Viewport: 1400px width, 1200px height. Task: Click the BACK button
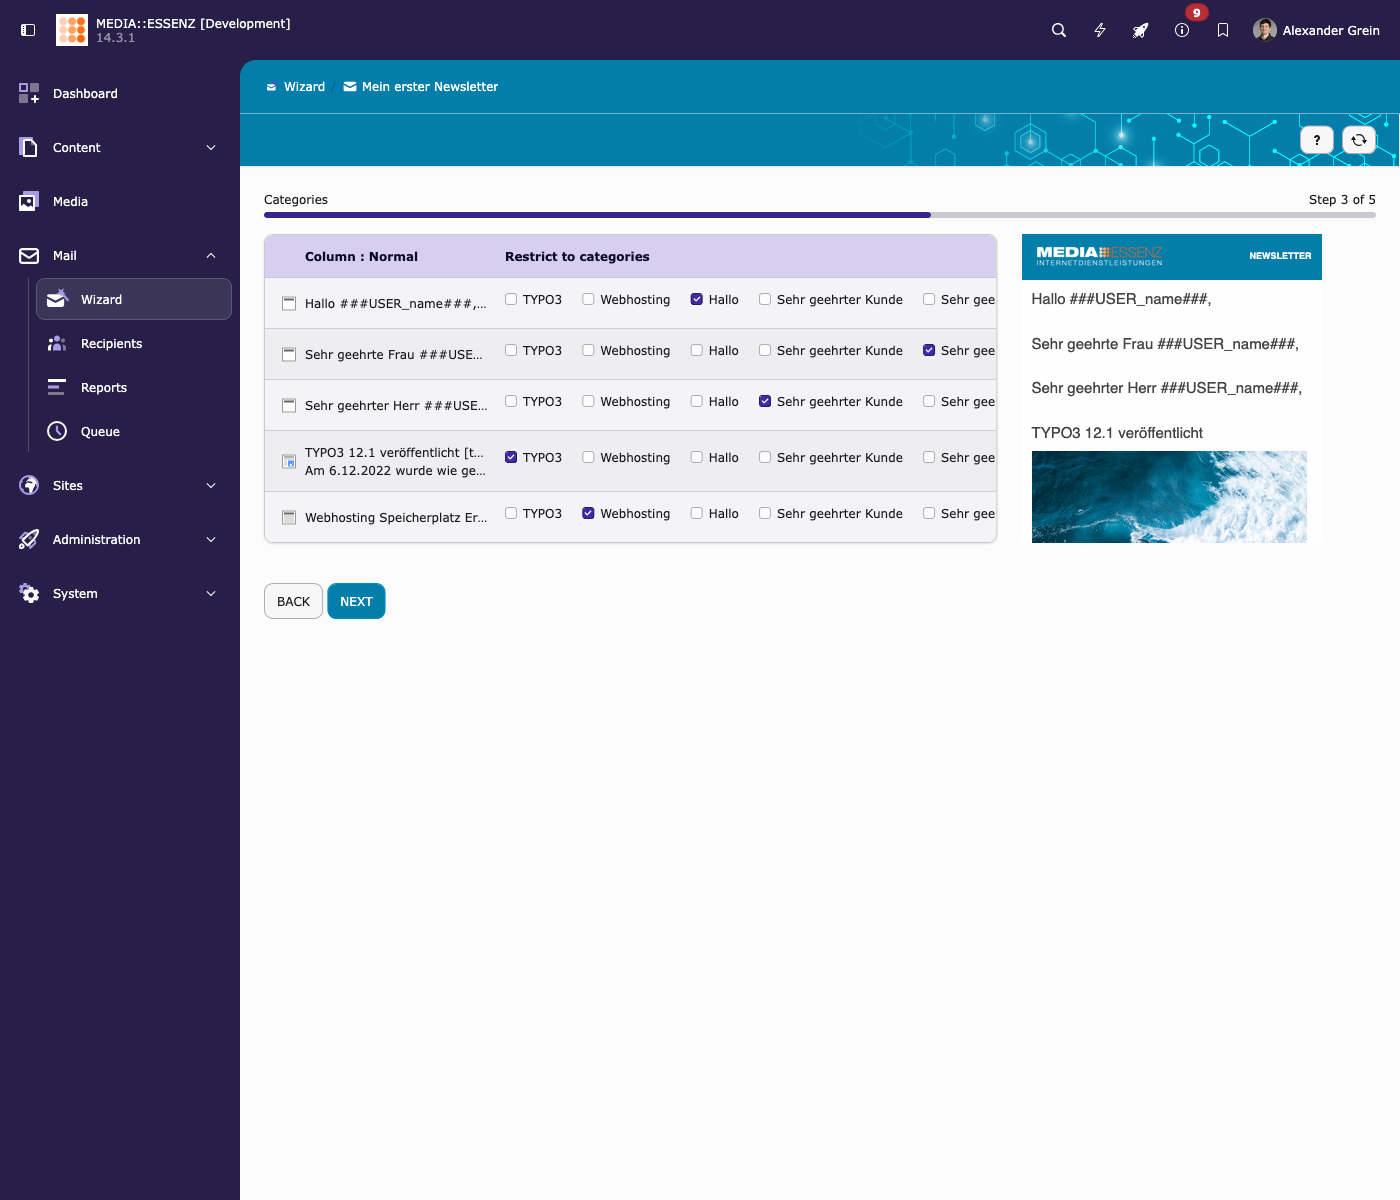coord(293,601)
